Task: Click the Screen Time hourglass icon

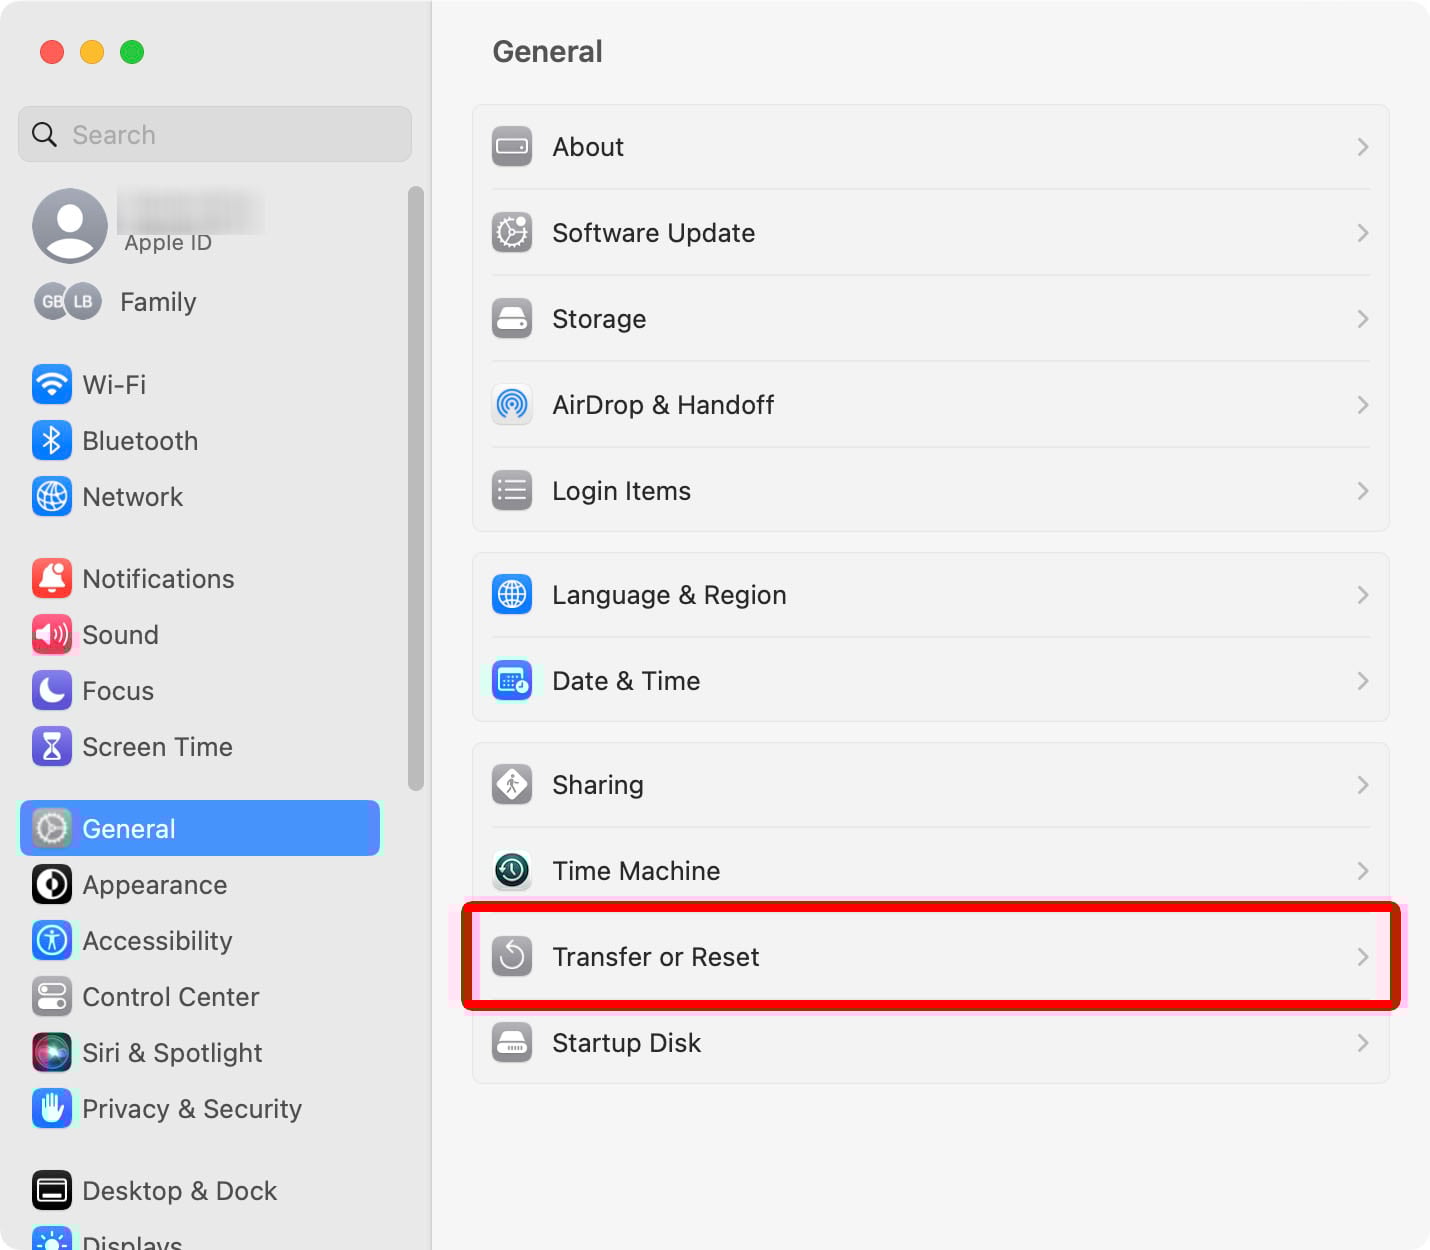Action: [x=51, y=747]
